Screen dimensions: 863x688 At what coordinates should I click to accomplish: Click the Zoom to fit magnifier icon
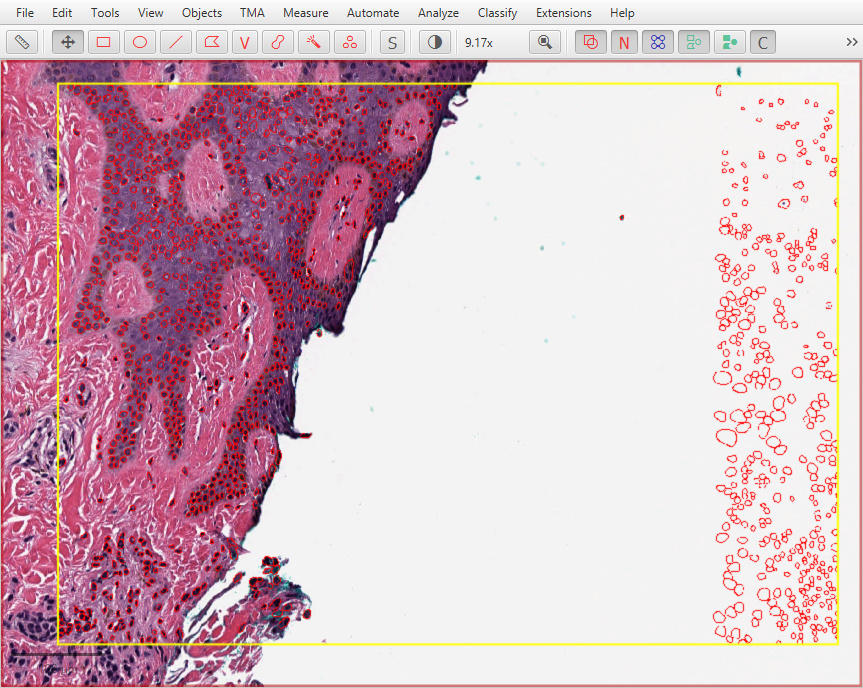(545, 42)
